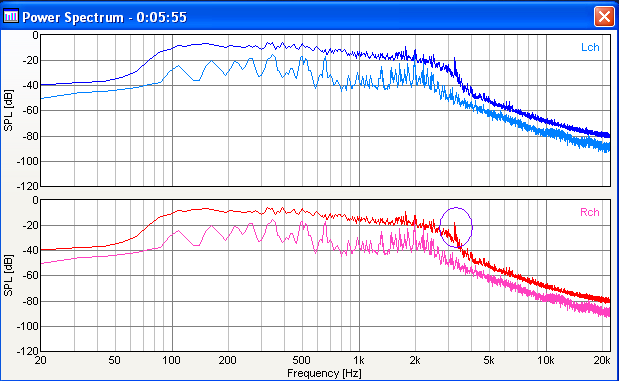Click the "0" dB tick of the Rch graph
619x381 pixels.
pos(35,200)
